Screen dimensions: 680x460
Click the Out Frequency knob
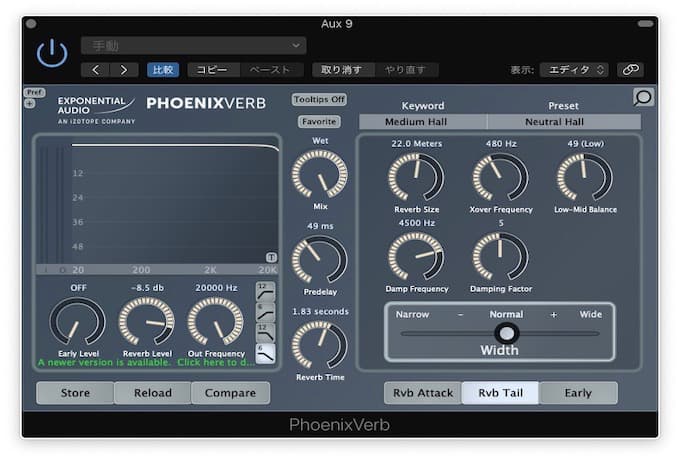216,321
